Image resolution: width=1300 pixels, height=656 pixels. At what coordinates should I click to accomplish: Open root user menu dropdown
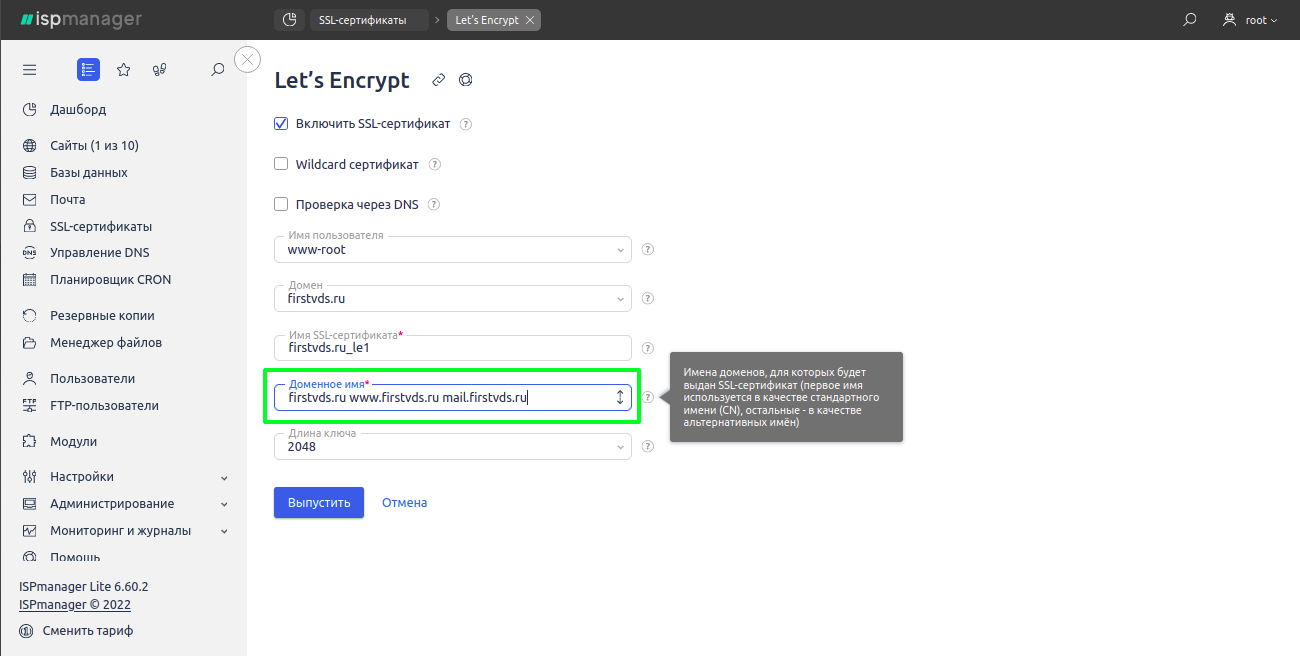(1250, 20)
